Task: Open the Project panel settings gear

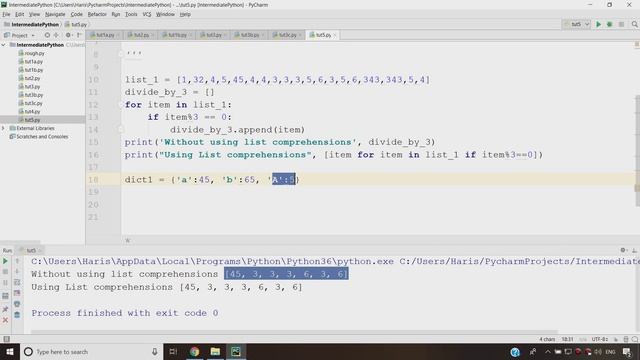Action: [68, 35]
